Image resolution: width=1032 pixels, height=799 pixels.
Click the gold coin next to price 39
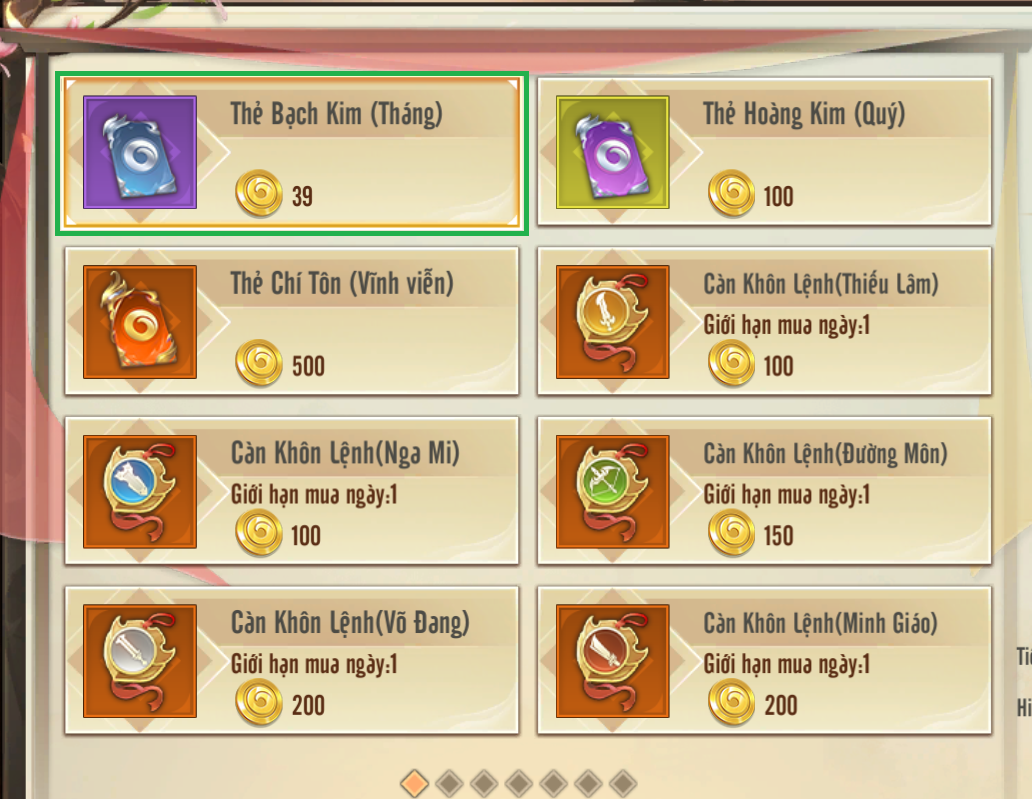coord(259,193)
